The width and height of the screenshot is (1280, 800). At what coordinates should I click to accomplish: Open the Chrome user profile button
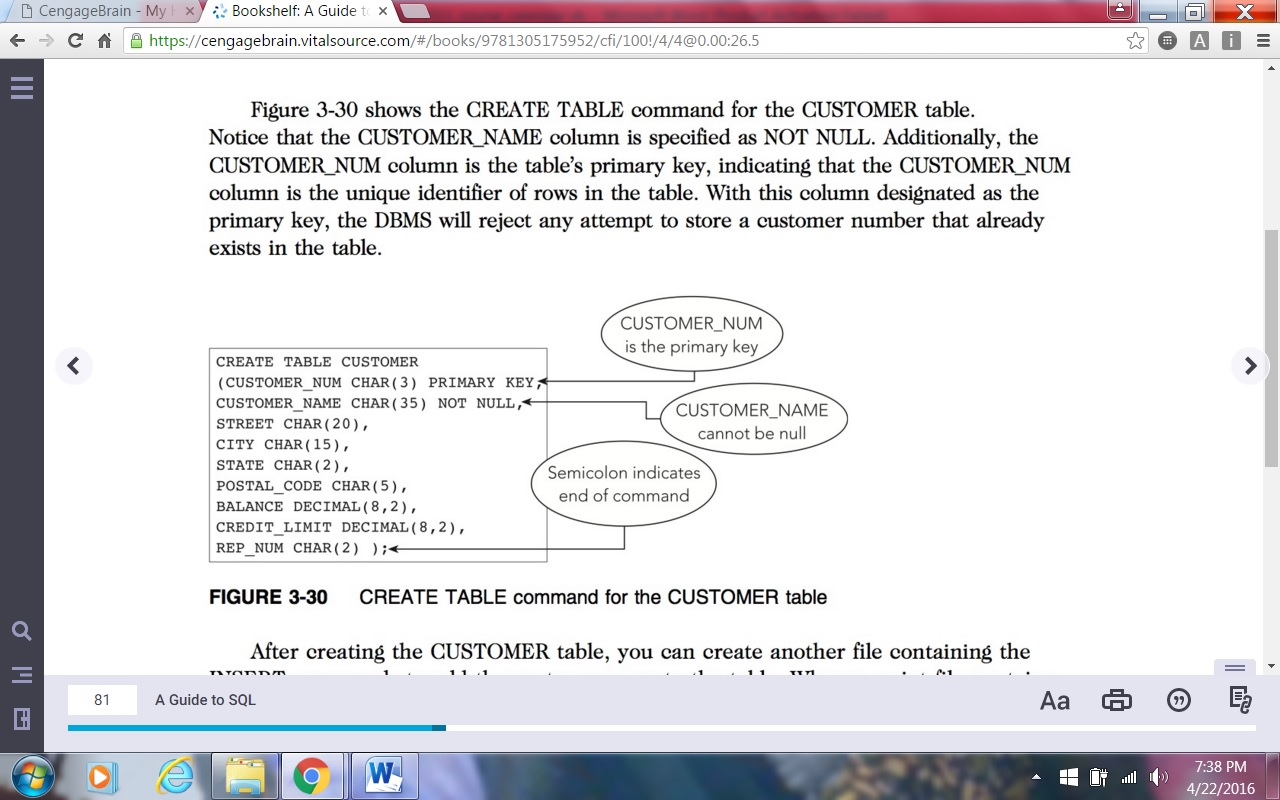[1122, 10]
